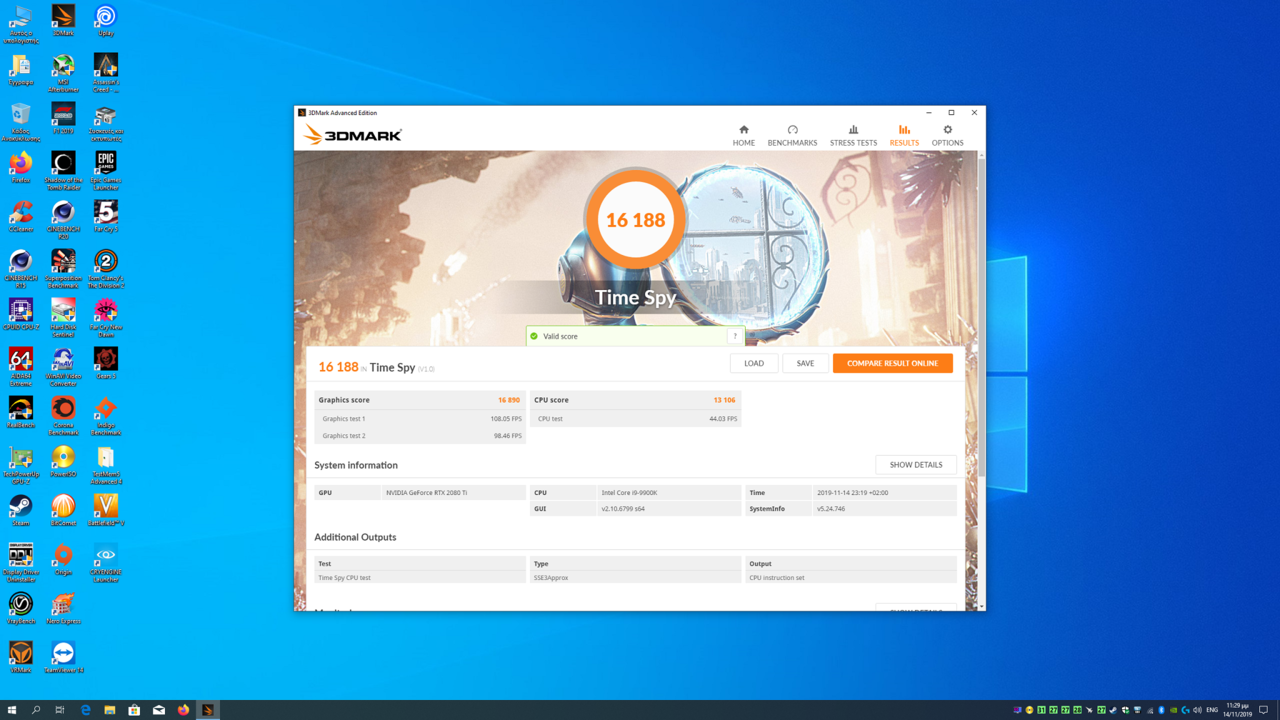Select the MSI Afterburner desktop icon
Image resolution: width=1280 pixels, height=720 pixels.
point(63,73)
